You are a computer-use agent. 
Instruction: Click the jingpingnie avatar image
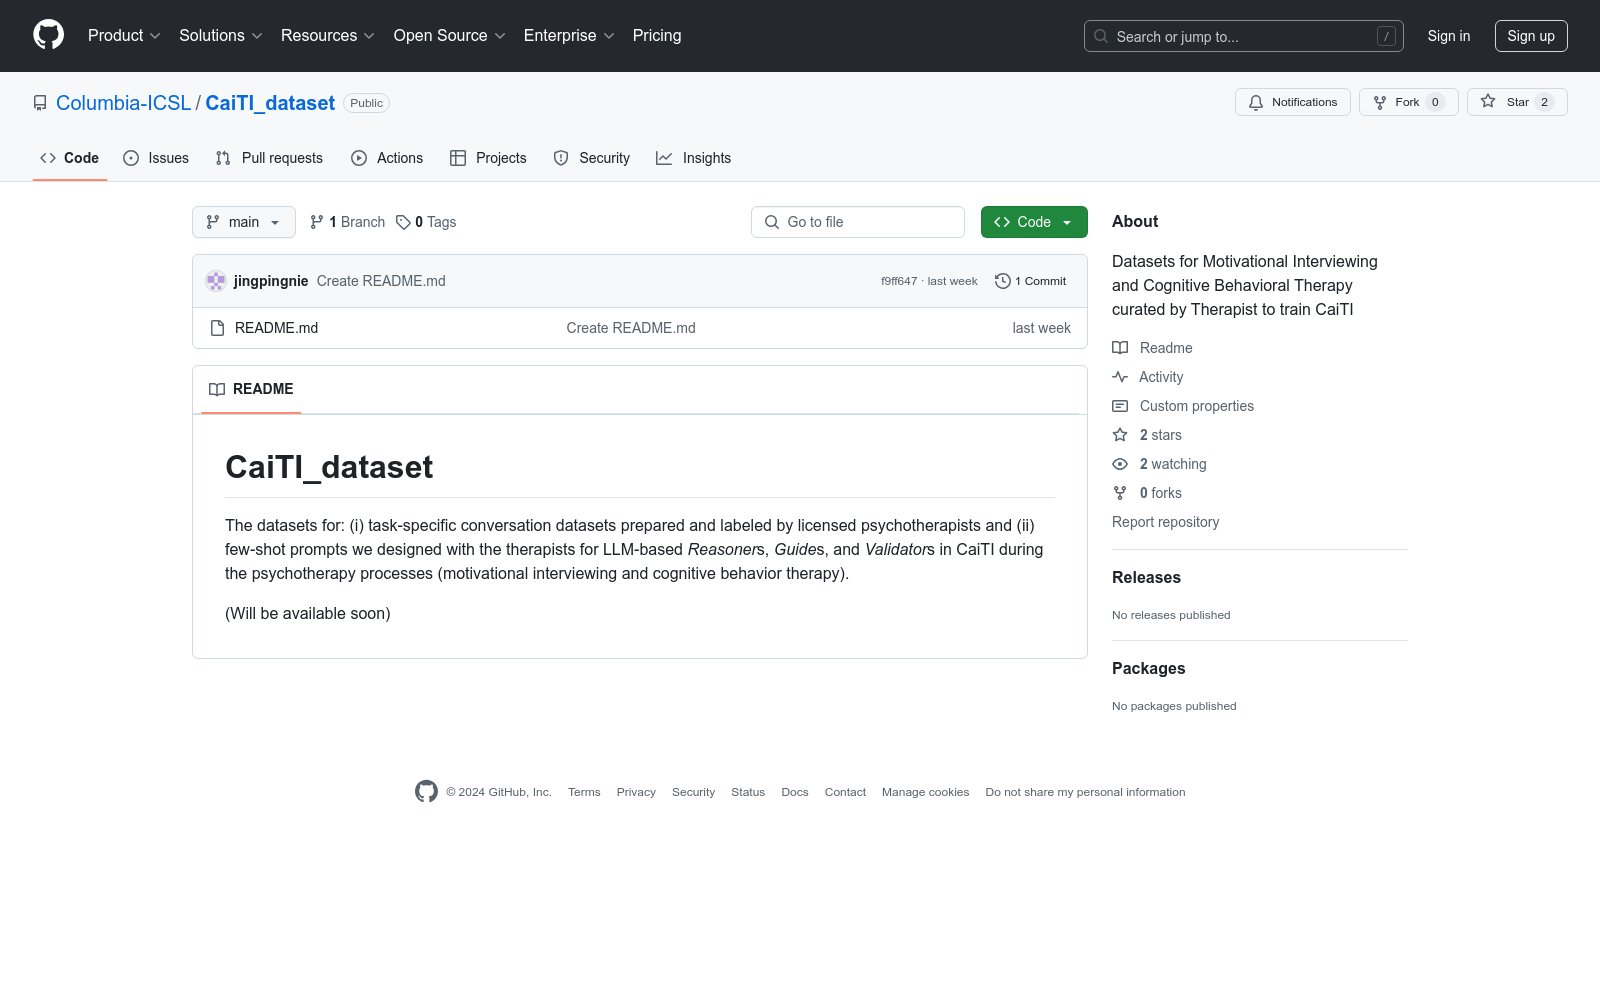point(216,281)
